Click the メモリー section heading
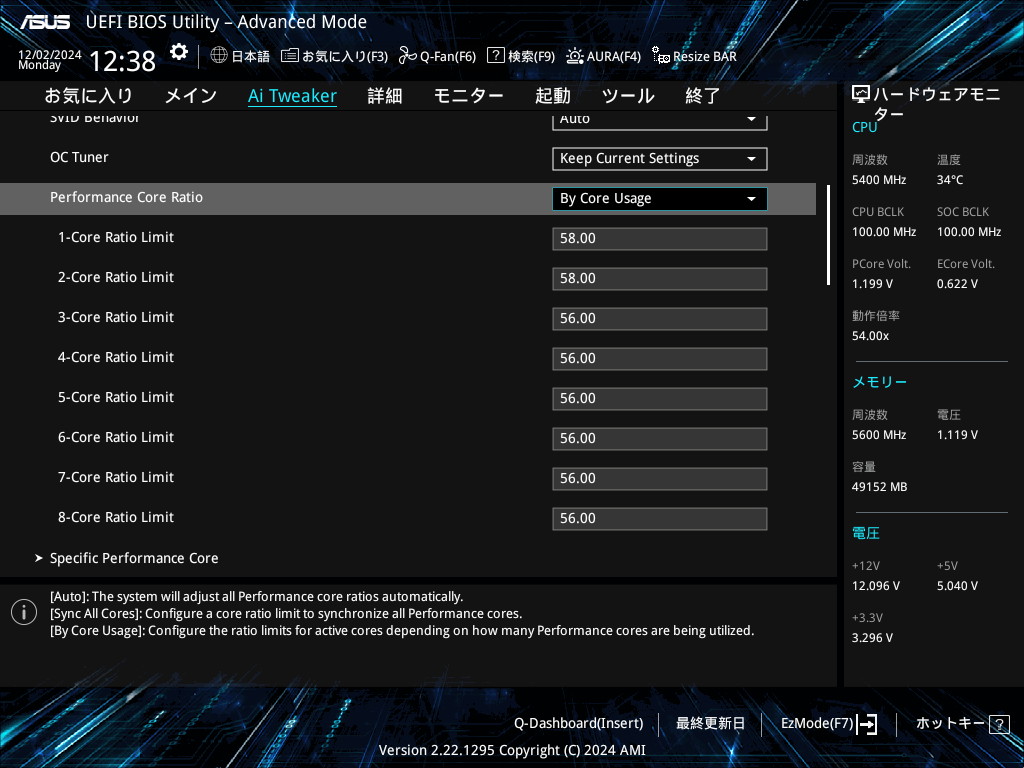This screenshot has width=1024, height=768. click(x=880, y=382)
